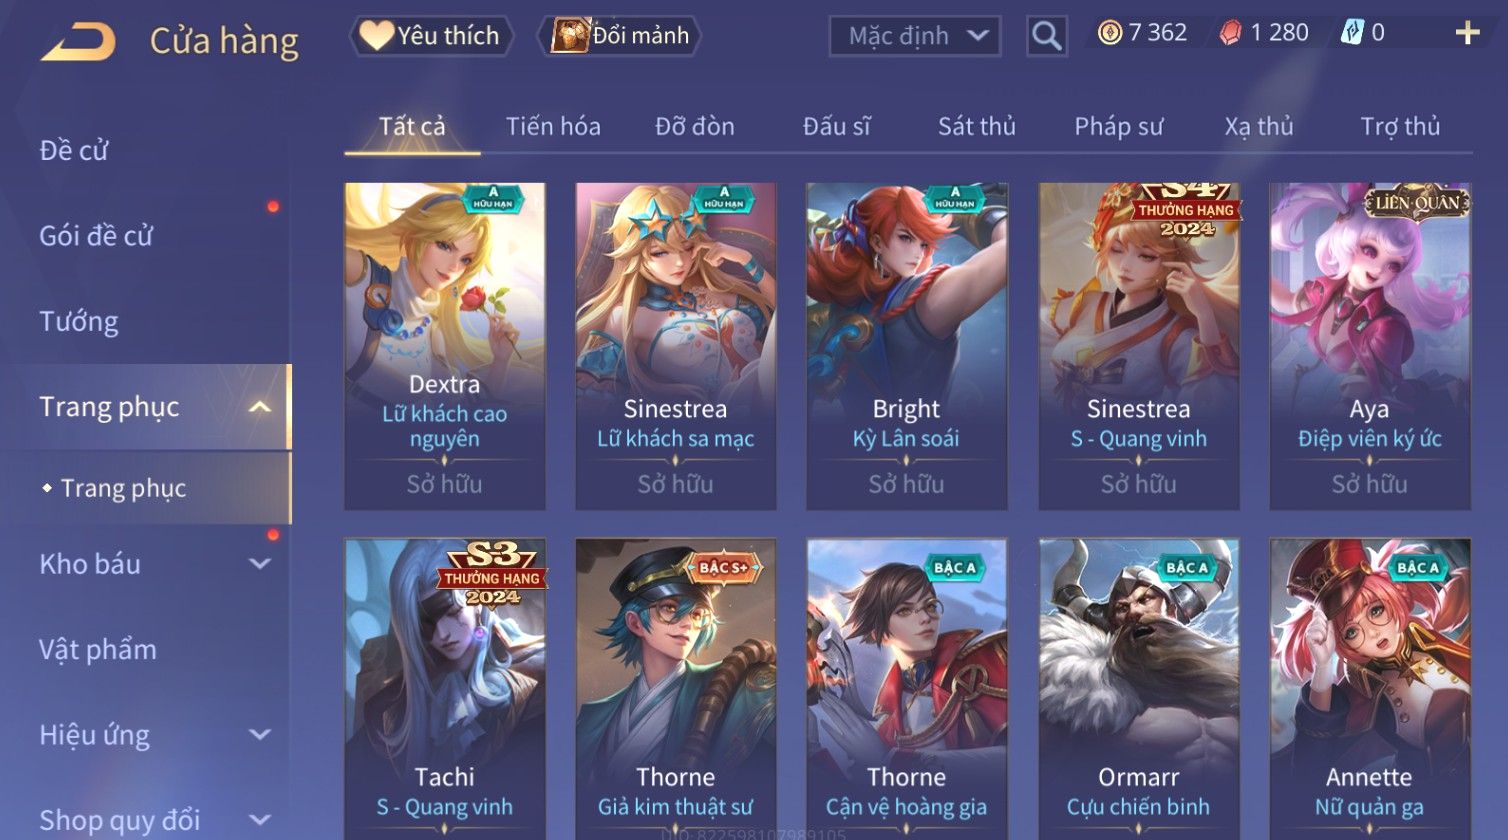This screenshot has width=1508, height=840.
Task: Switch to the Pháp sư tab
Action: tap(1119, 127)
